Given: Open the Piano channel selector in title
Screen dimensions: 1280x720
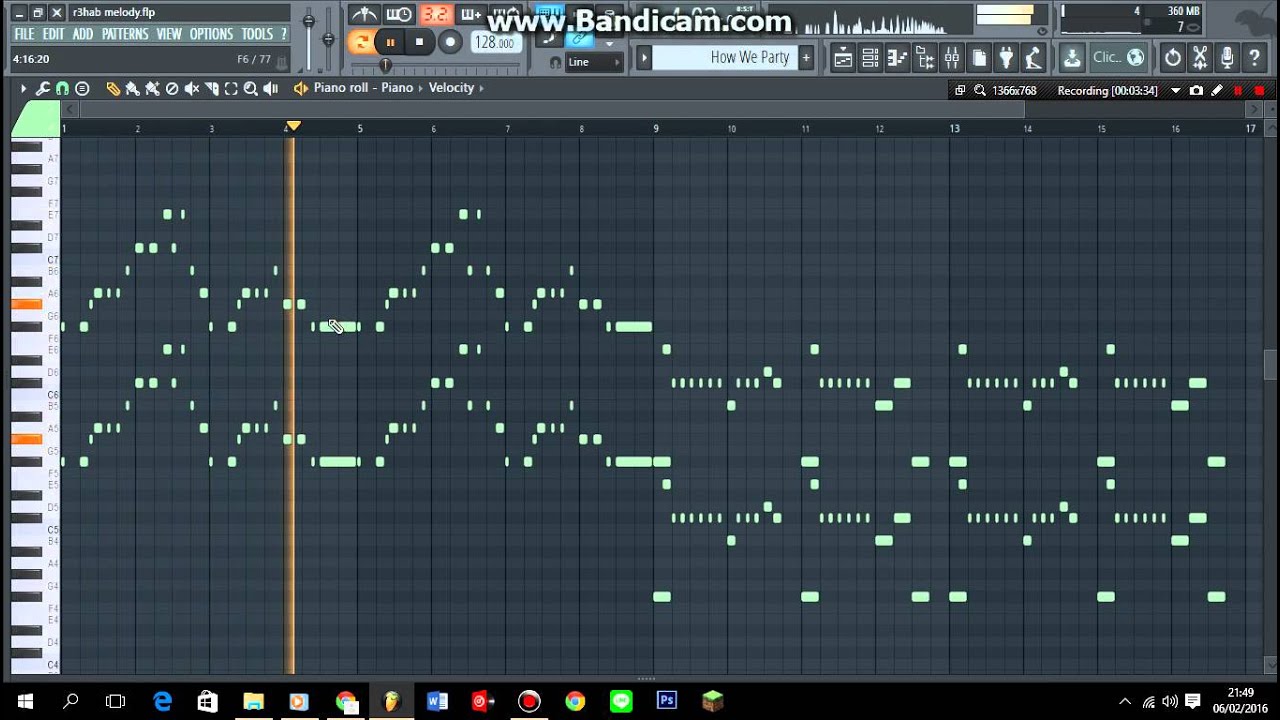Looking at the screenshot, I should coord(397,88).
